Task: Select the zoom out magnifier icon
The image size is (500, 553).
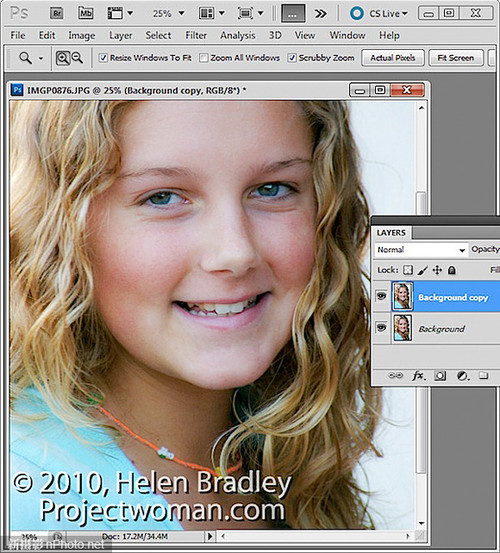Action: point(77,58)
